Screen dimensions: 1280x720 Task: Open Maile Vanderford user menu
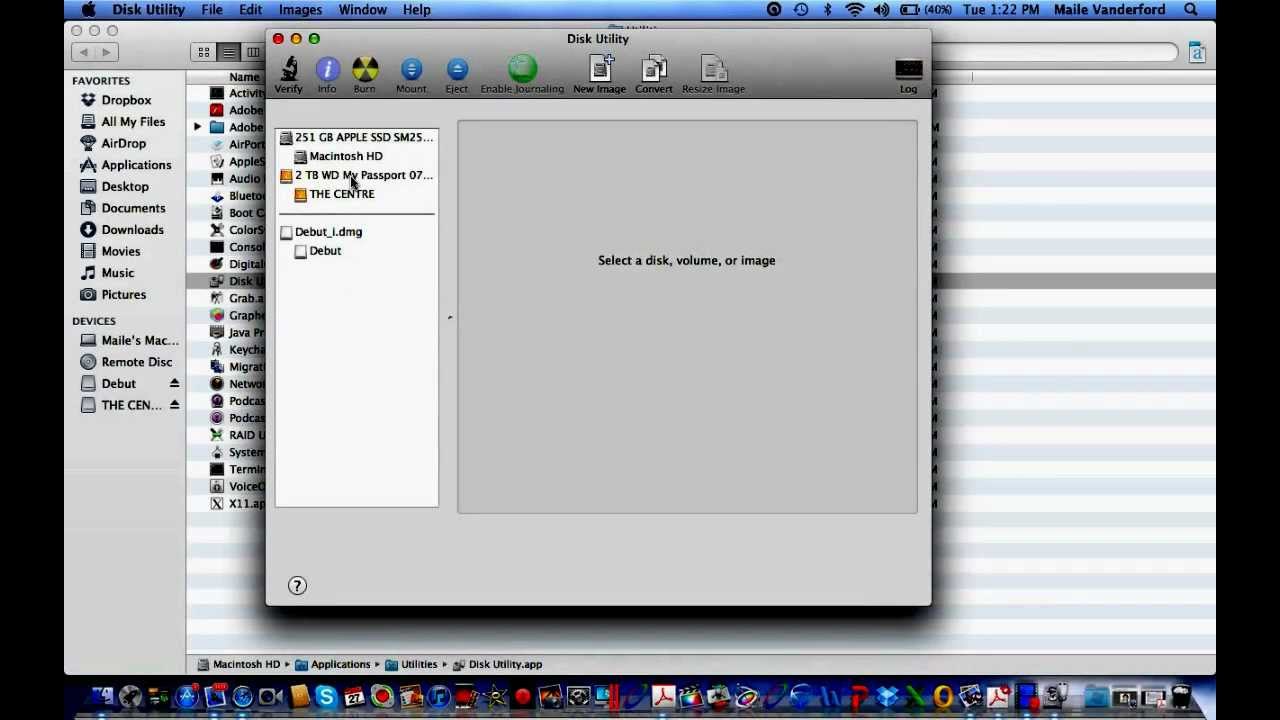click(1109, 10)
